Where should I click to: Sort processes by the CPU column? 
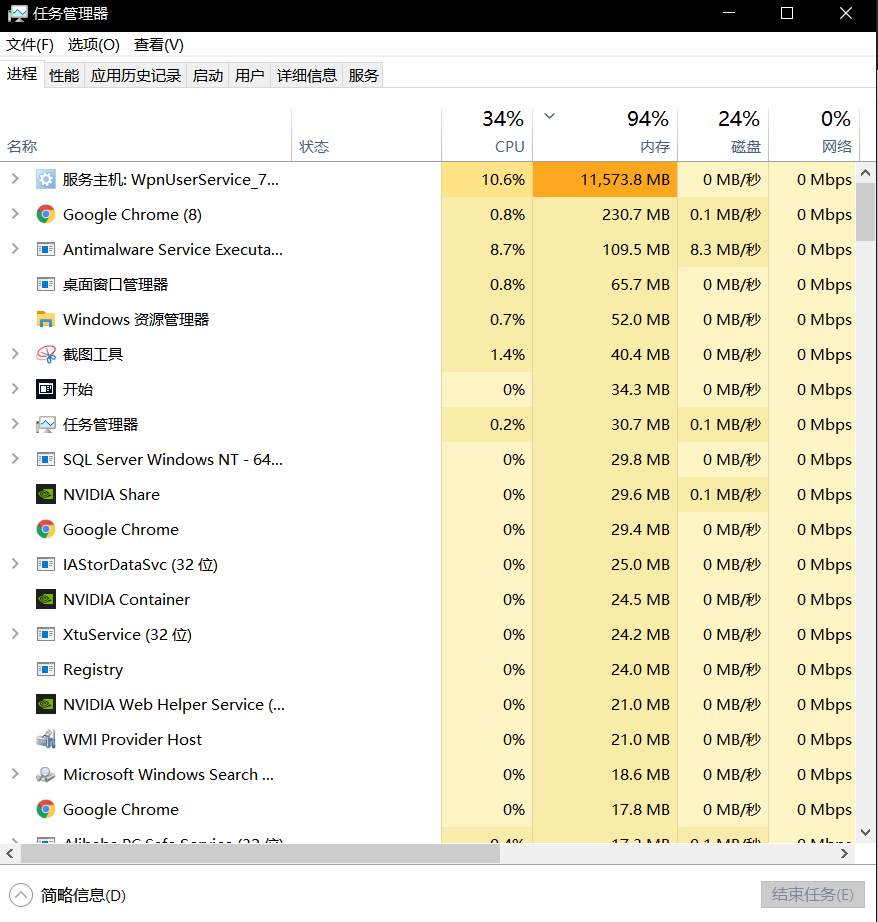[x=487, y=135]
